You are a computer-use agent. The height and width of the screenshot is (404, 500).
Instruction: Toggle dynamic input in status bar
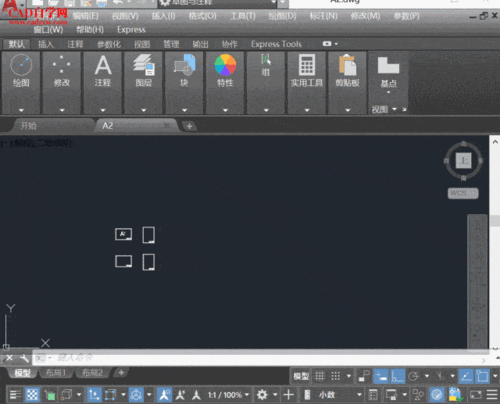pyautogui.click(x=381, y=377)
